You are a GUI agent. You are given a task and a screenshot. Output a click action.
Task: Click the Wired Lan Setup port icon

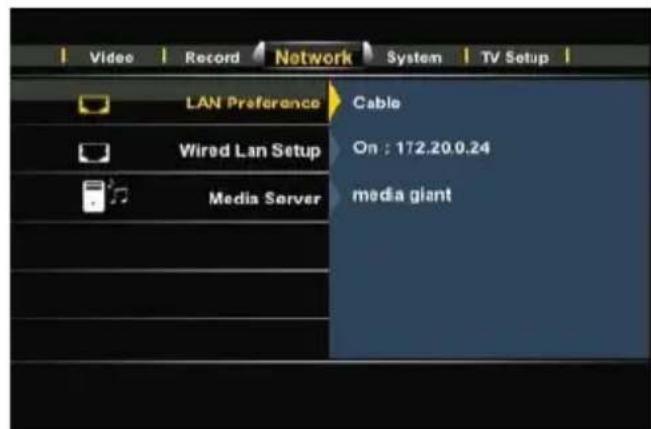tap(94, 153)
